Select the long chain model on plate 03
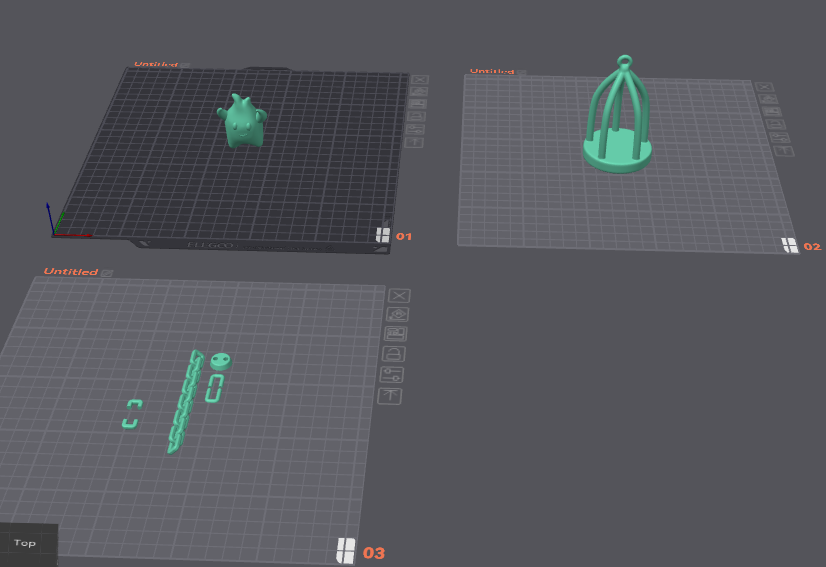This screenshot has height=567, width=826. (x=185, y=402)
